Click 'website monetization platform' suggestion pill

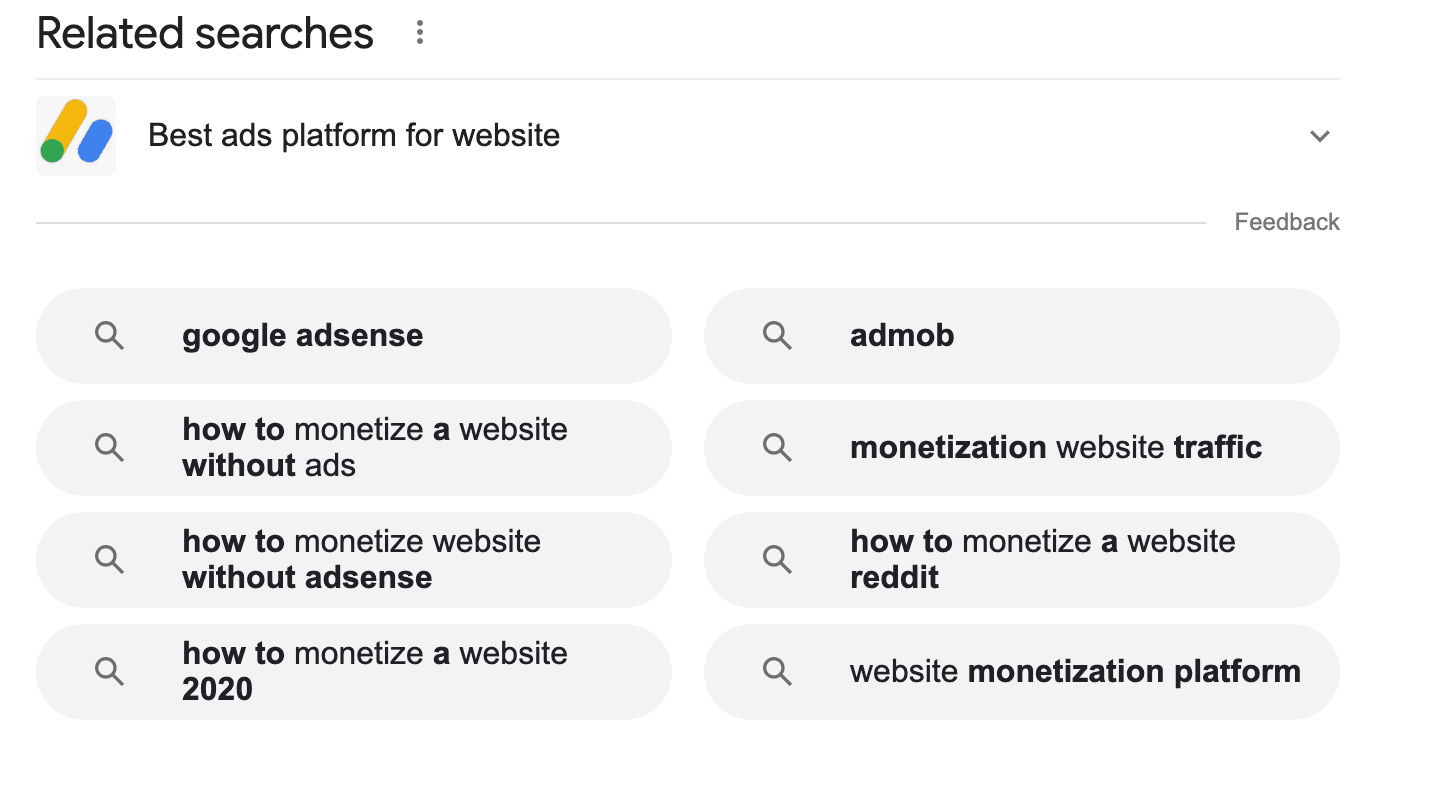(x=1074, y=671)
